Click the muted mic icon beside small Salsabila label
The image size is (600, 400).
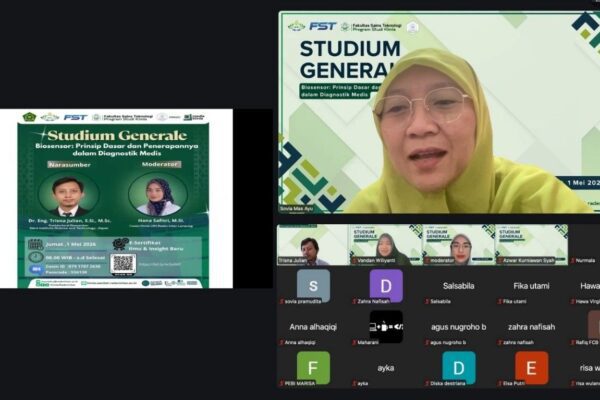point(427,302)
